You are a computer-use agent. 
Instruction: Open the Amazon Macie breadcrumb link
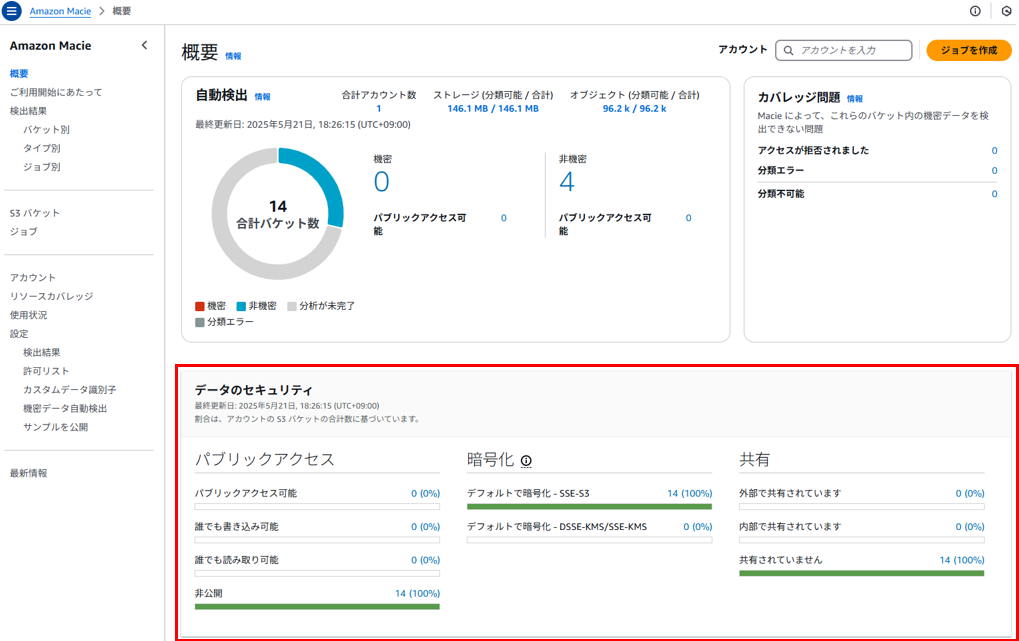[60, 11]
